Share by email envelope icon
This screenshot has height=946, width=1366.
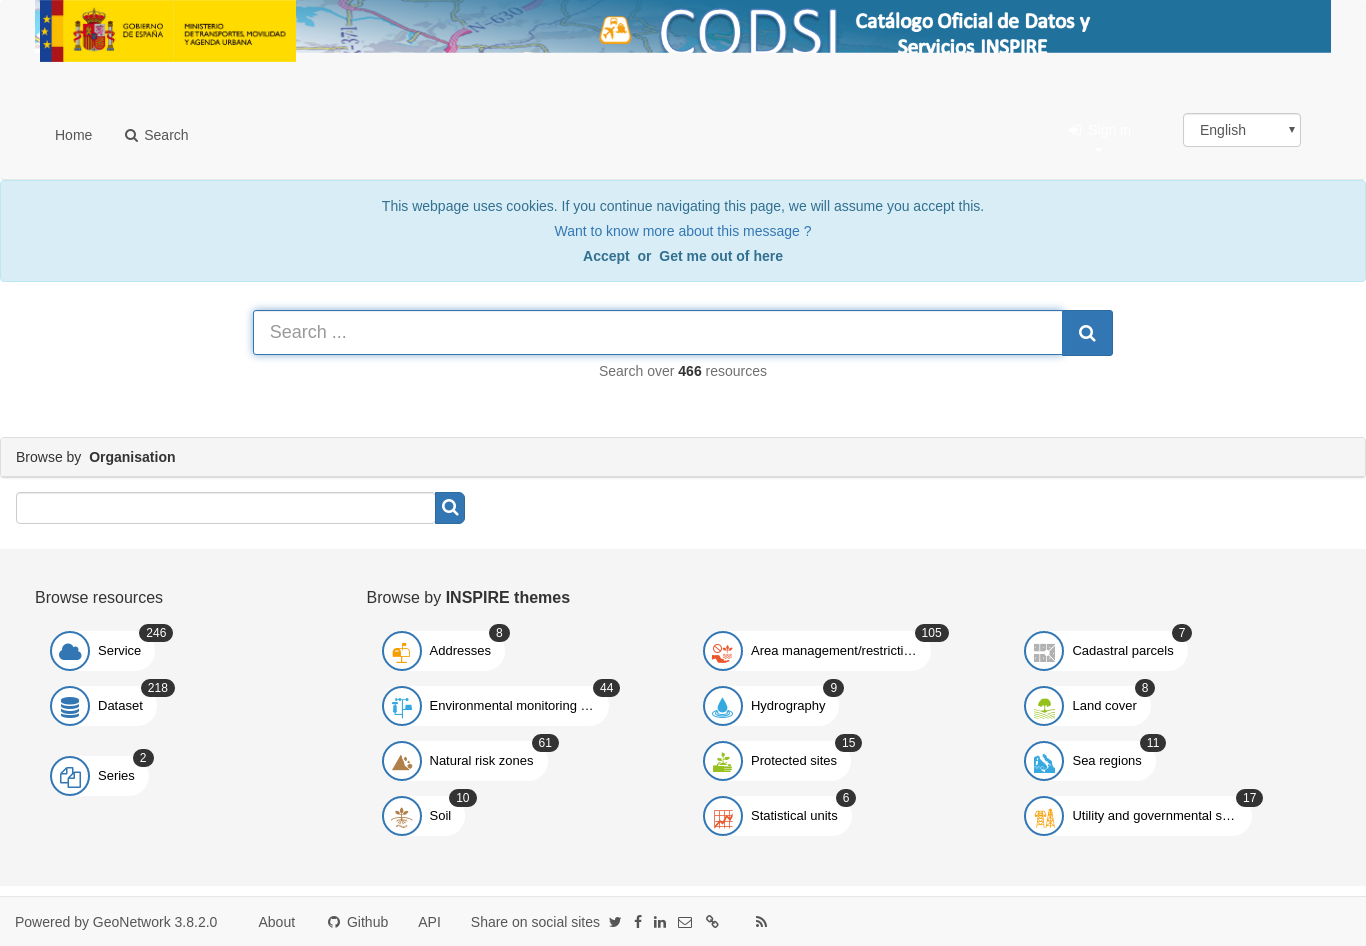685,922
